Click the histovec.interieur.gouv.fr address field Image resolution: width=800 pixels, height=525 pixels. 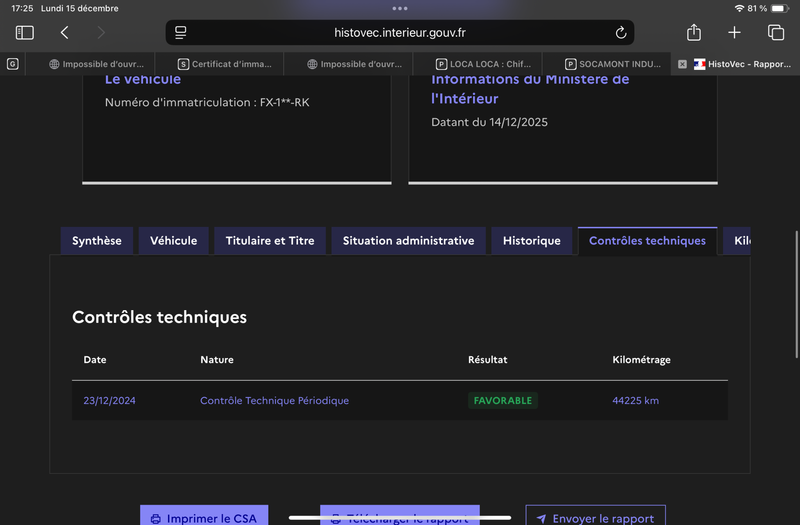(x=400, y=33)
